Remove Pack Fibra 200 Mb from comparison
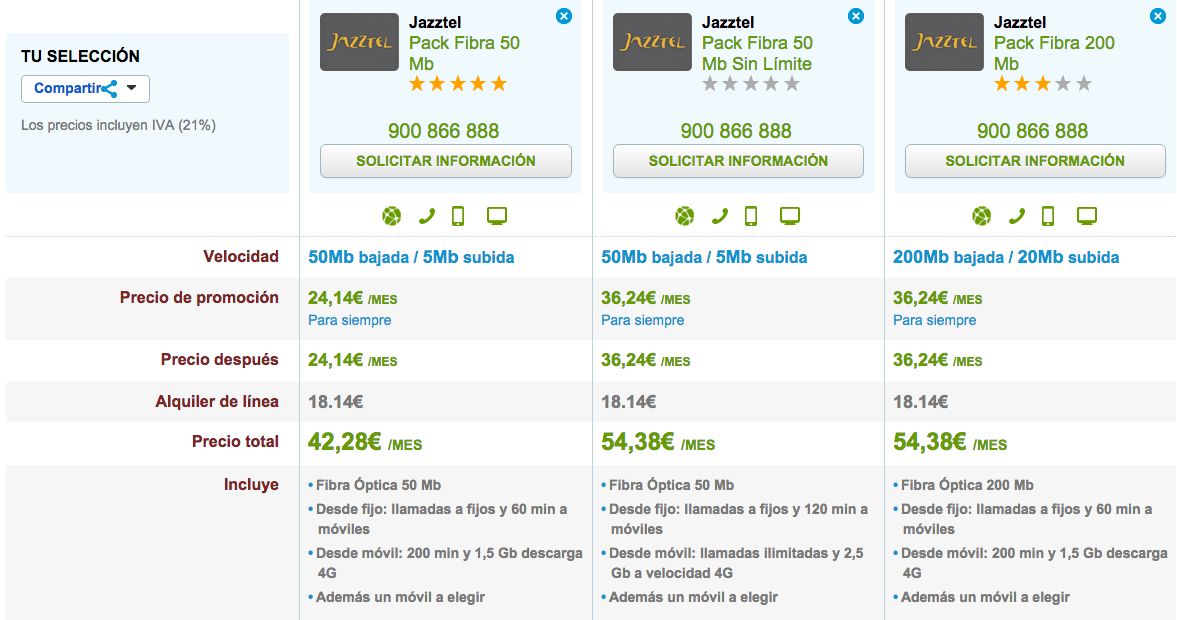Image resolution: width=1177 pixels, height=620 pixels. point(1157,16)
